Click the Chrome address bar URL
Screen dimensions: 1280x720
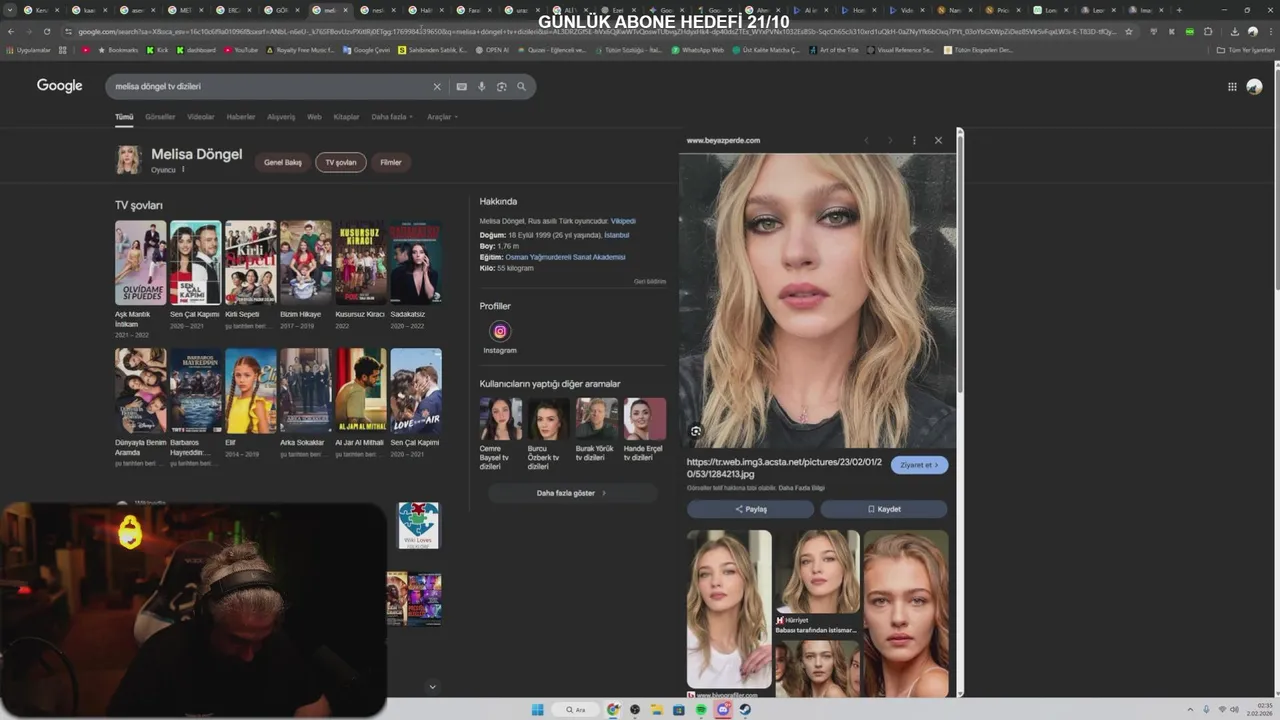[595, 31]
